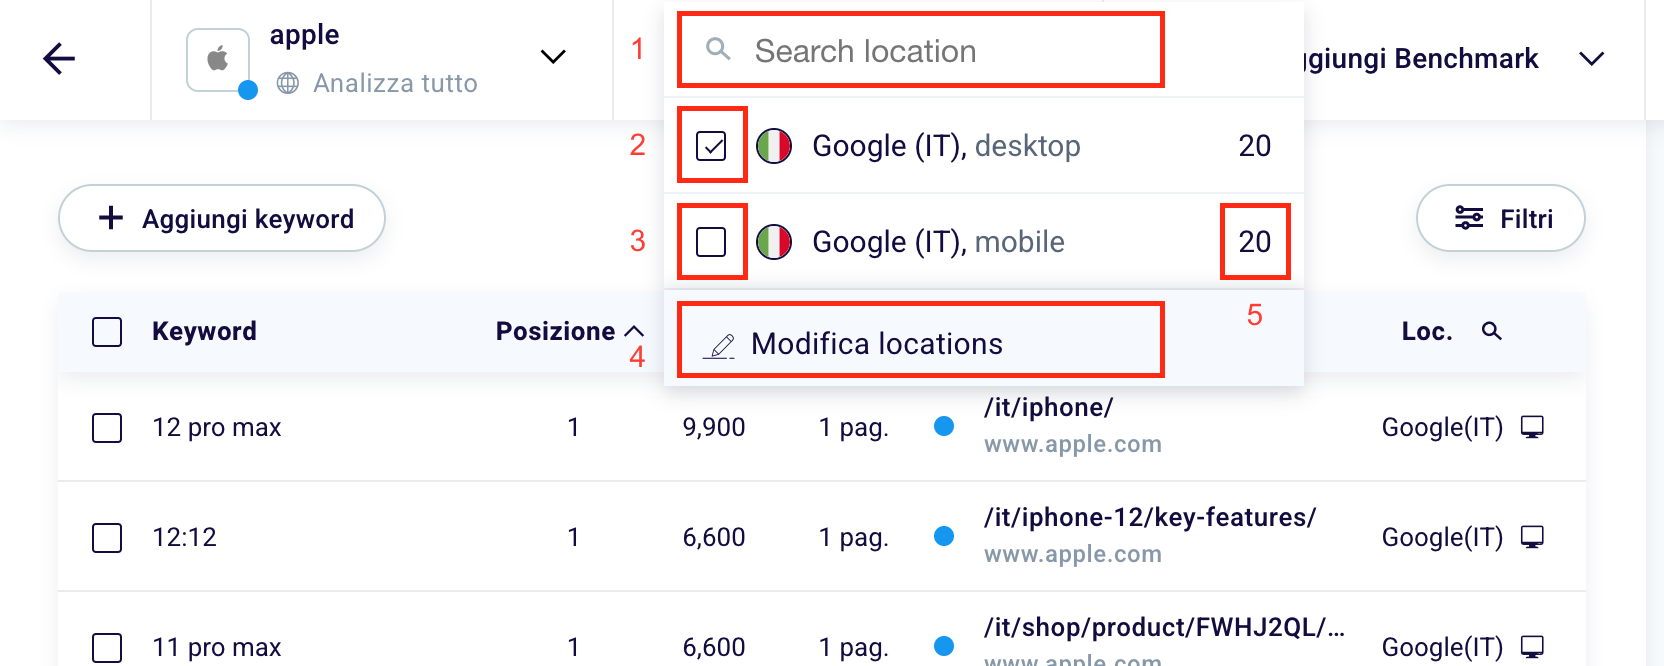Open the /it/iphone-12/key-features/ URL link
This screenshot has height=666, width=1664.
[1149, 517]
